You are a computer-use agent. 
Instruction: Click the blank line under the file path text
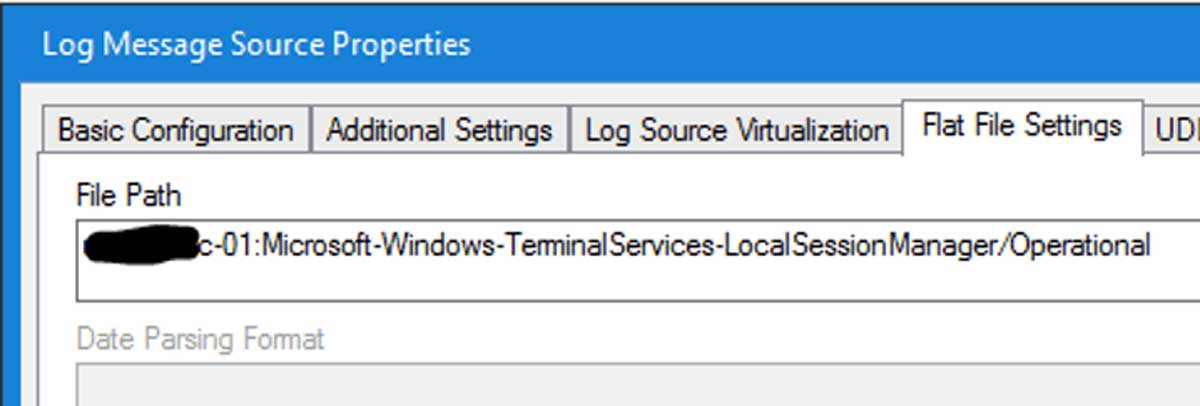640,283
